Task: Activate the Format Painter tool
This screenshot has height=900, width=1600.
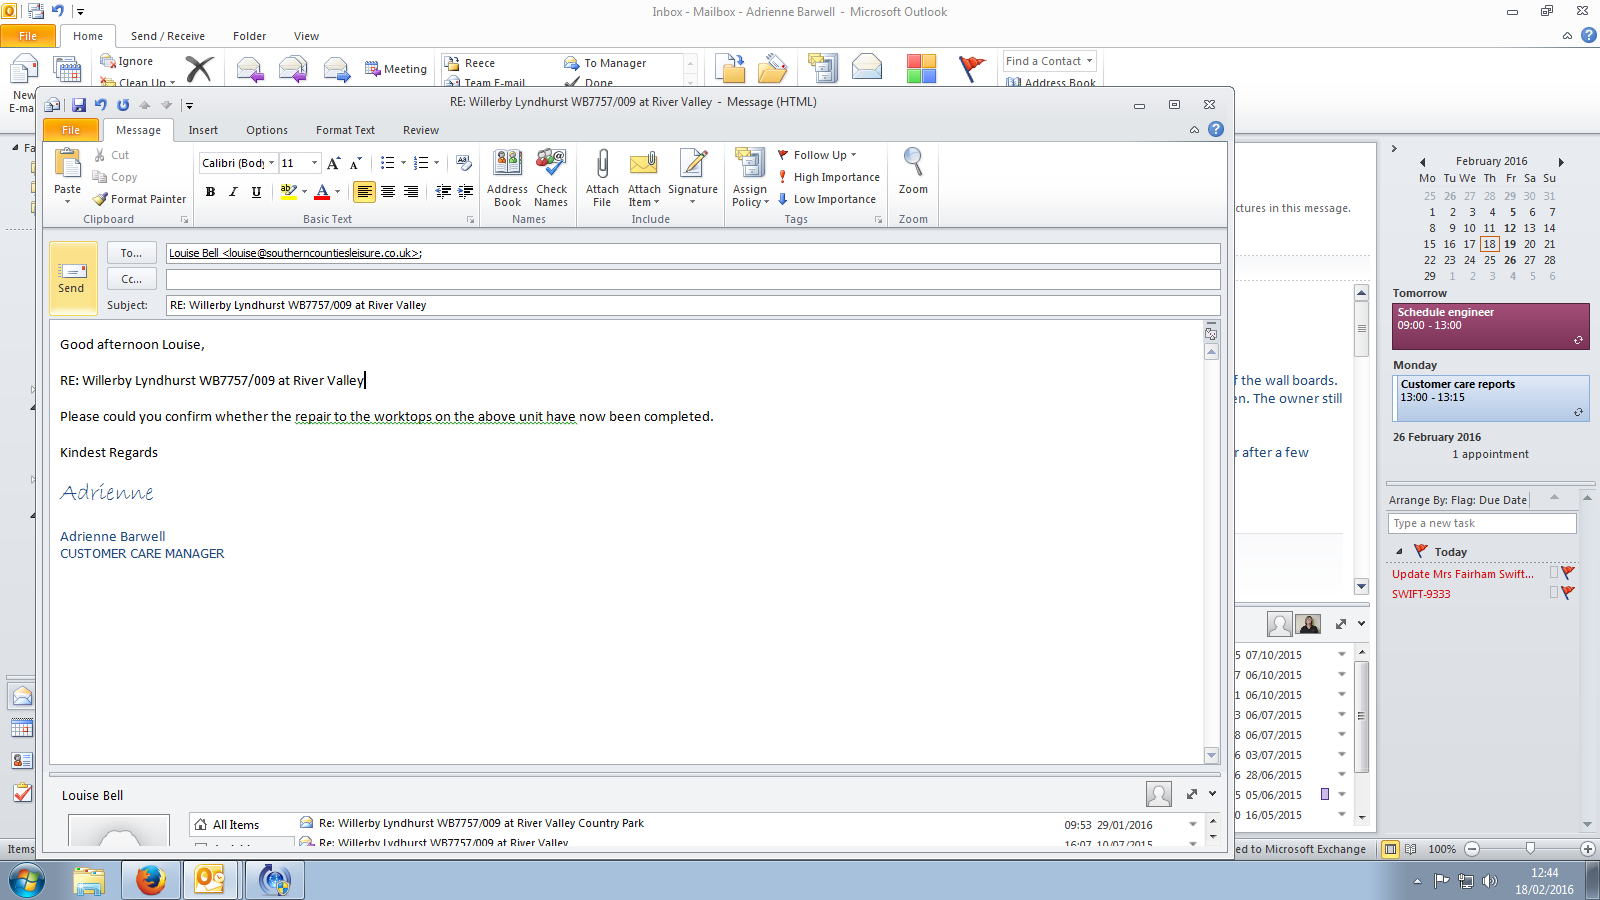Action: pyautogui.click(x=140, y=199)
